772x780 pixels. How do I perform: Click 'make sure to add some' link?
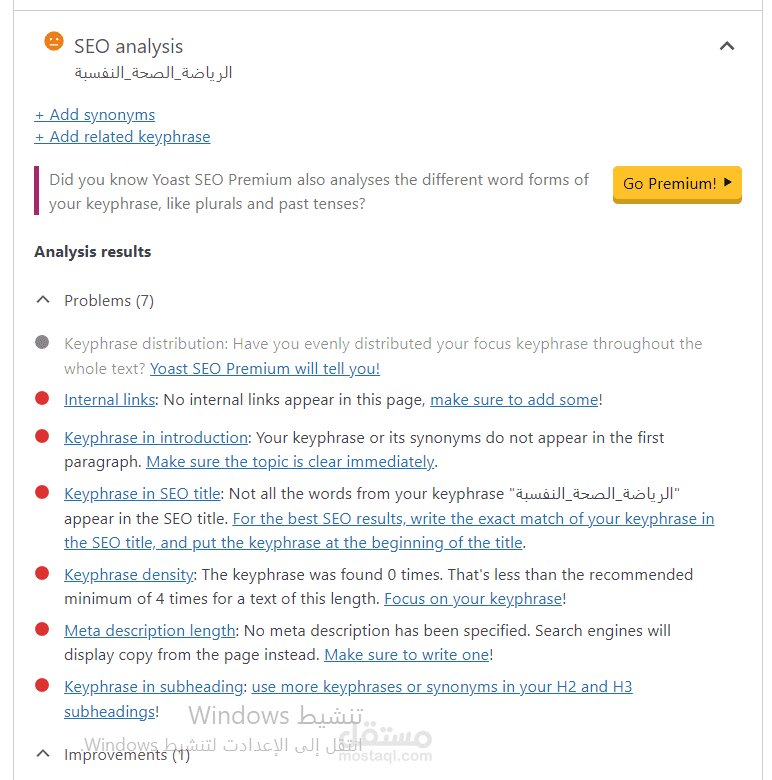[x=514, y=400]
